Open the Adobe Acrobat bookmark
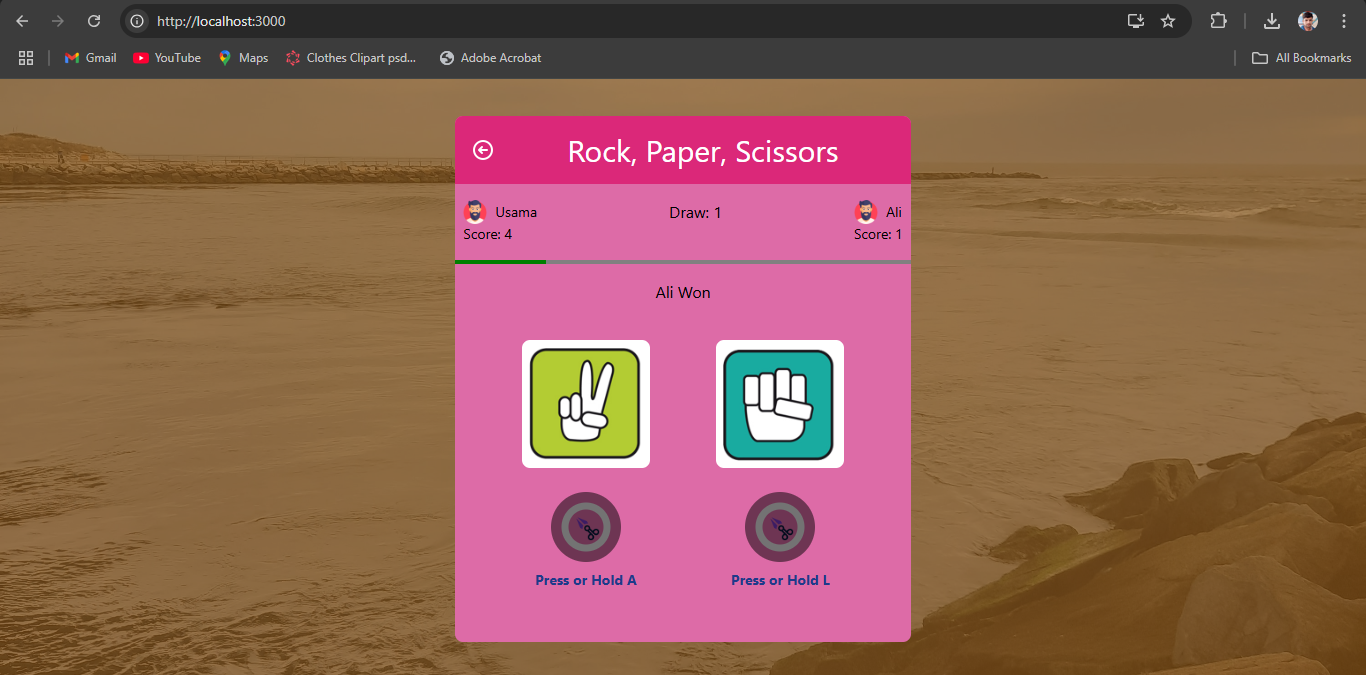1366x675 pixels. [x=490, y=58]
